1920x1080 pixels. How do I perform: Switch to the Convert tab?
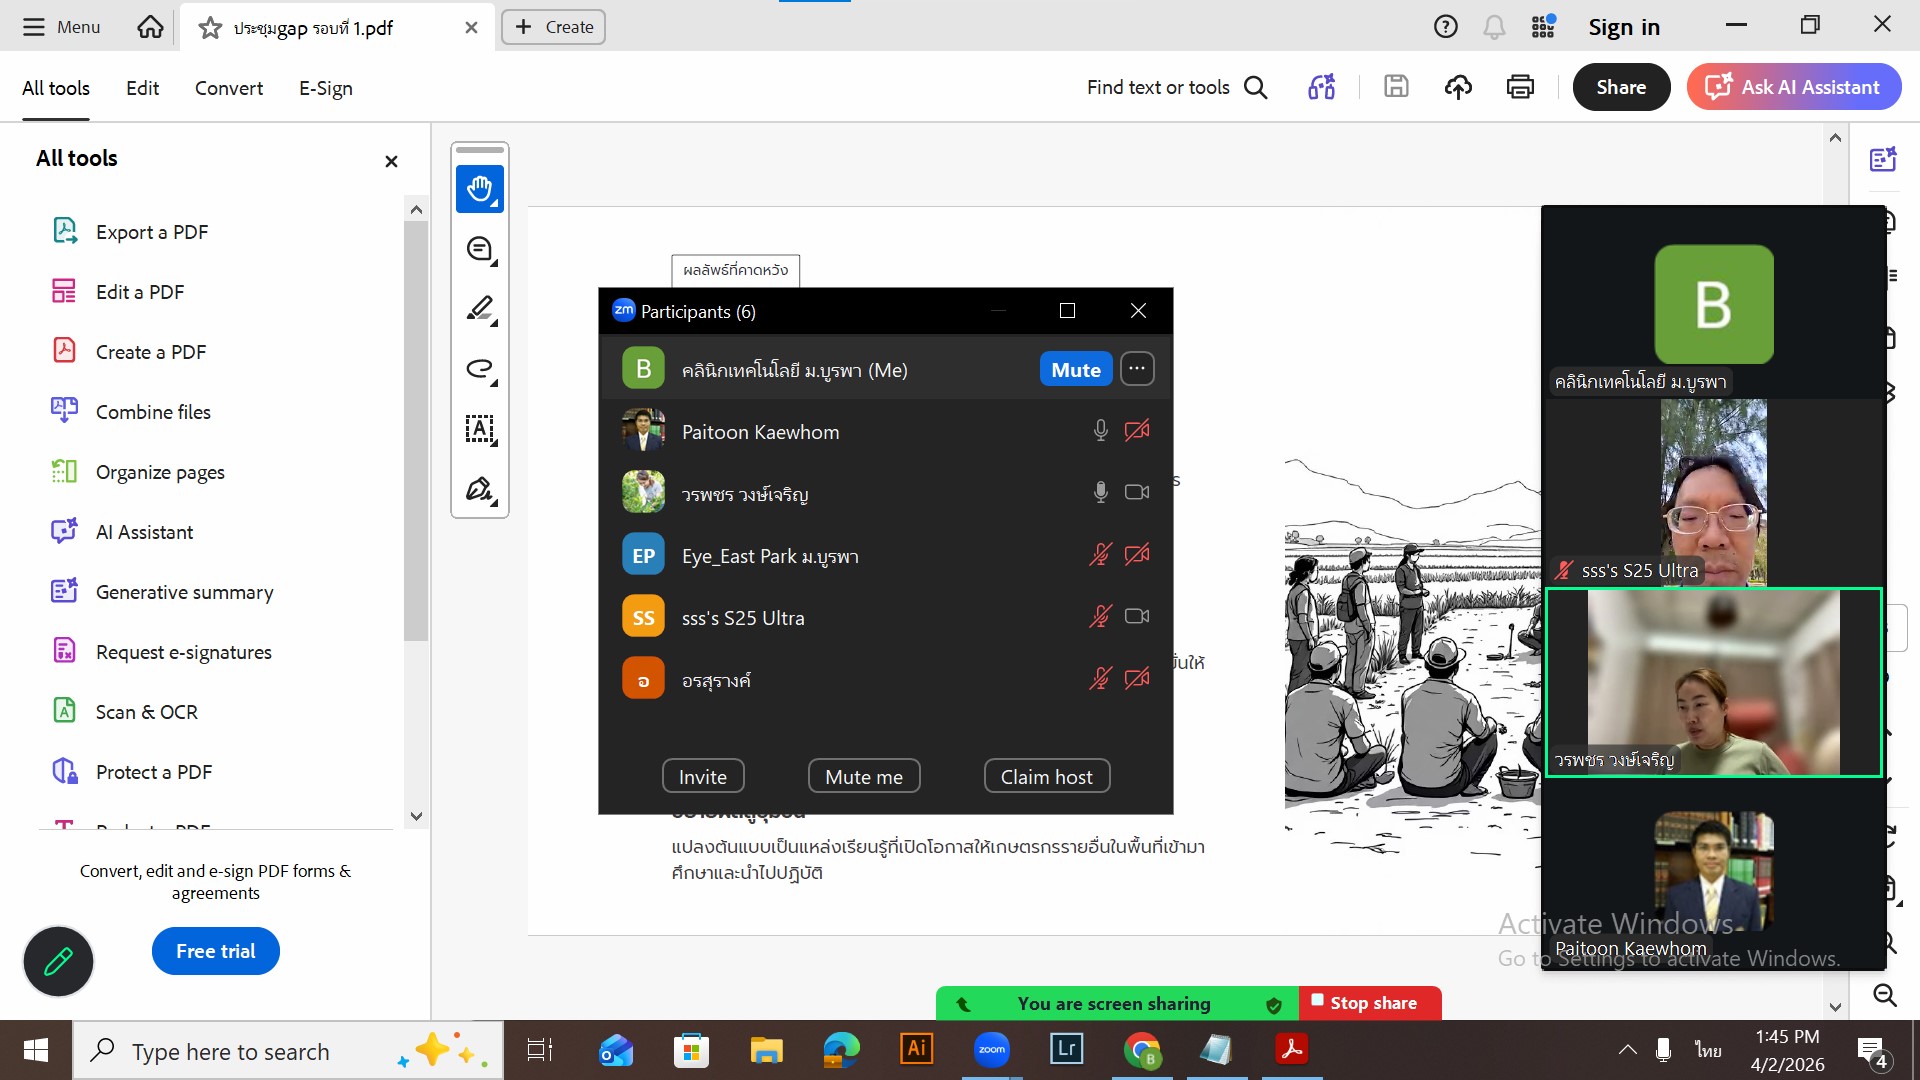(228, 88)
